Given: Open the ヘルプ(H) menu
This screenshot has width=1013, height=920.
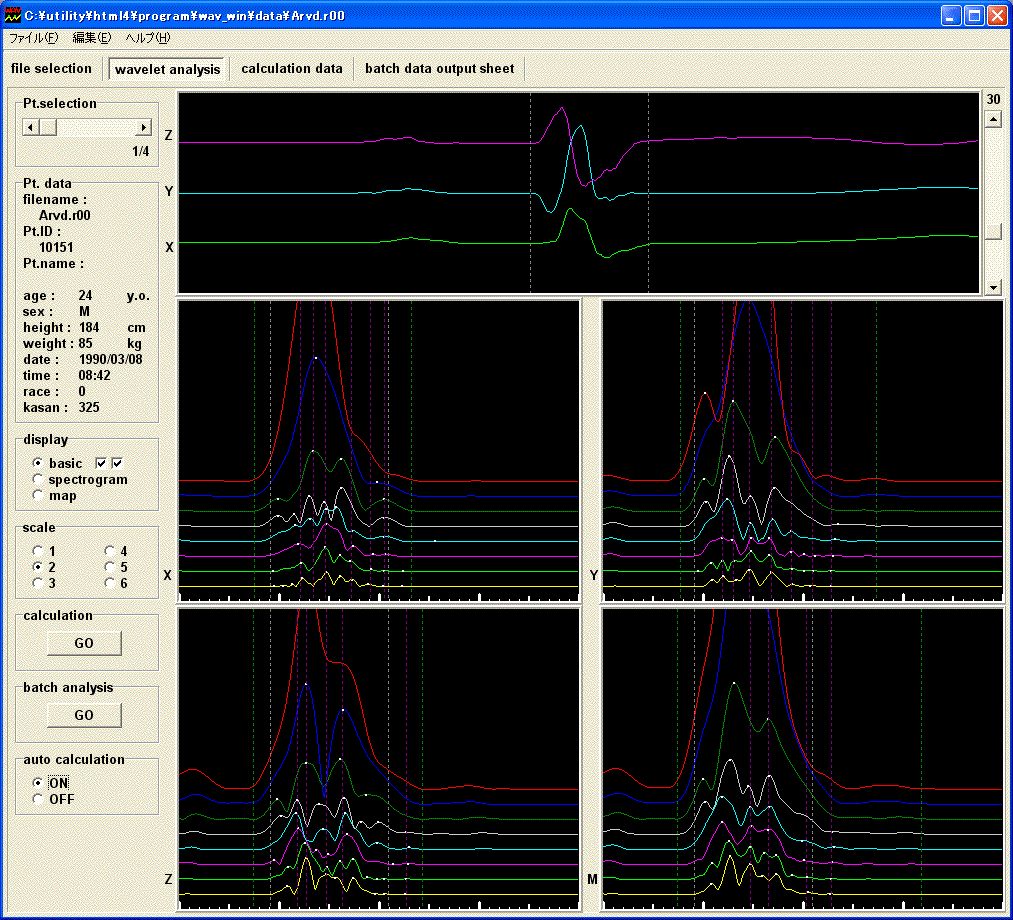Looking at the screenshot, I should point(148,38).
